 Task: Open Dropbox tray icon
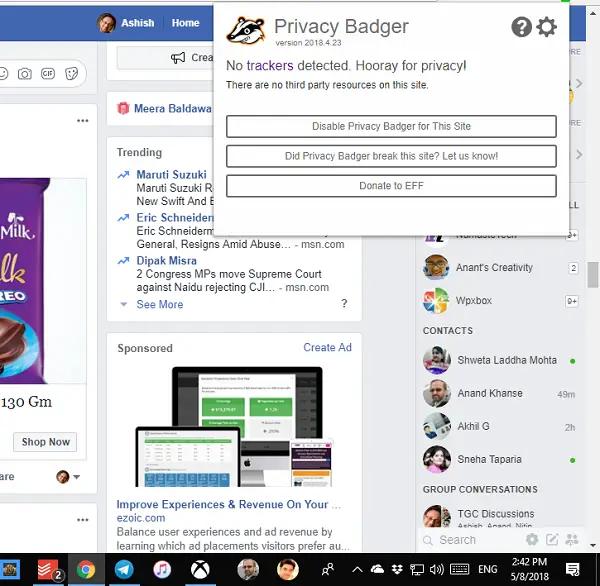[x=397, y=570]
